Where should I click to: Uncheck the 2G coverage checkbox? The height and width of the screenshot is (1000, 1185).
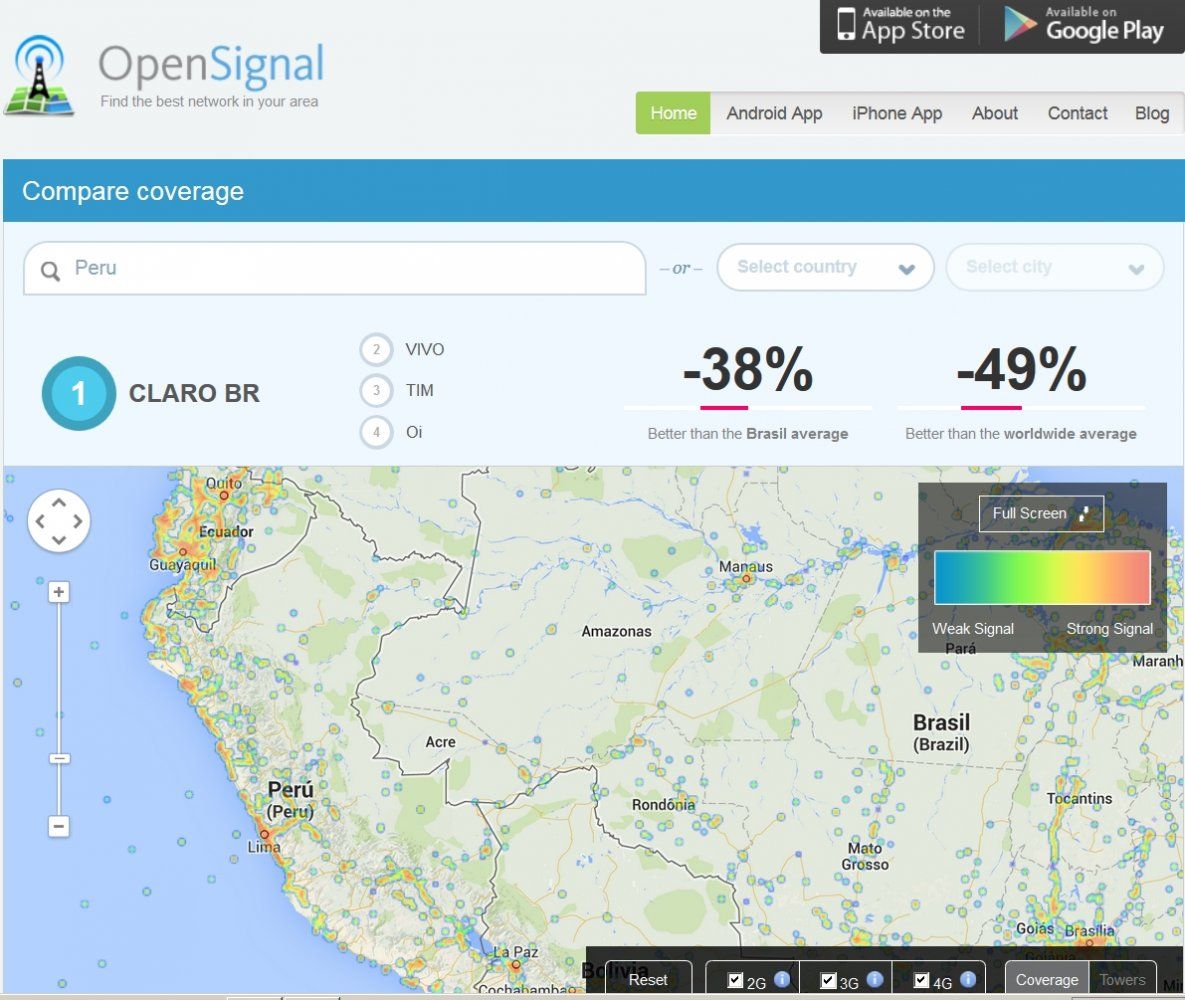pyautogui.click(x=735, y=980)
